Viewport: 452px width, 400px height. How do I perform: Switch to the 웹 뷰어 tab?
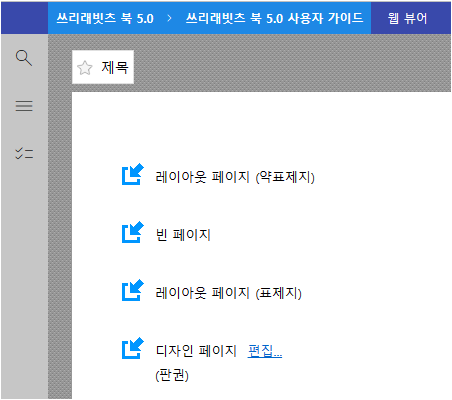(x=407, y=18)
